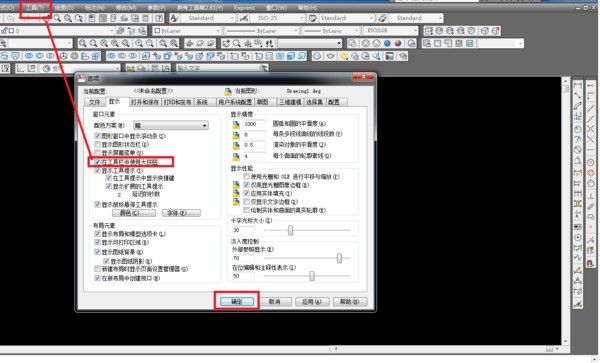Switch to the 选择集 tab

coord(314,102)
